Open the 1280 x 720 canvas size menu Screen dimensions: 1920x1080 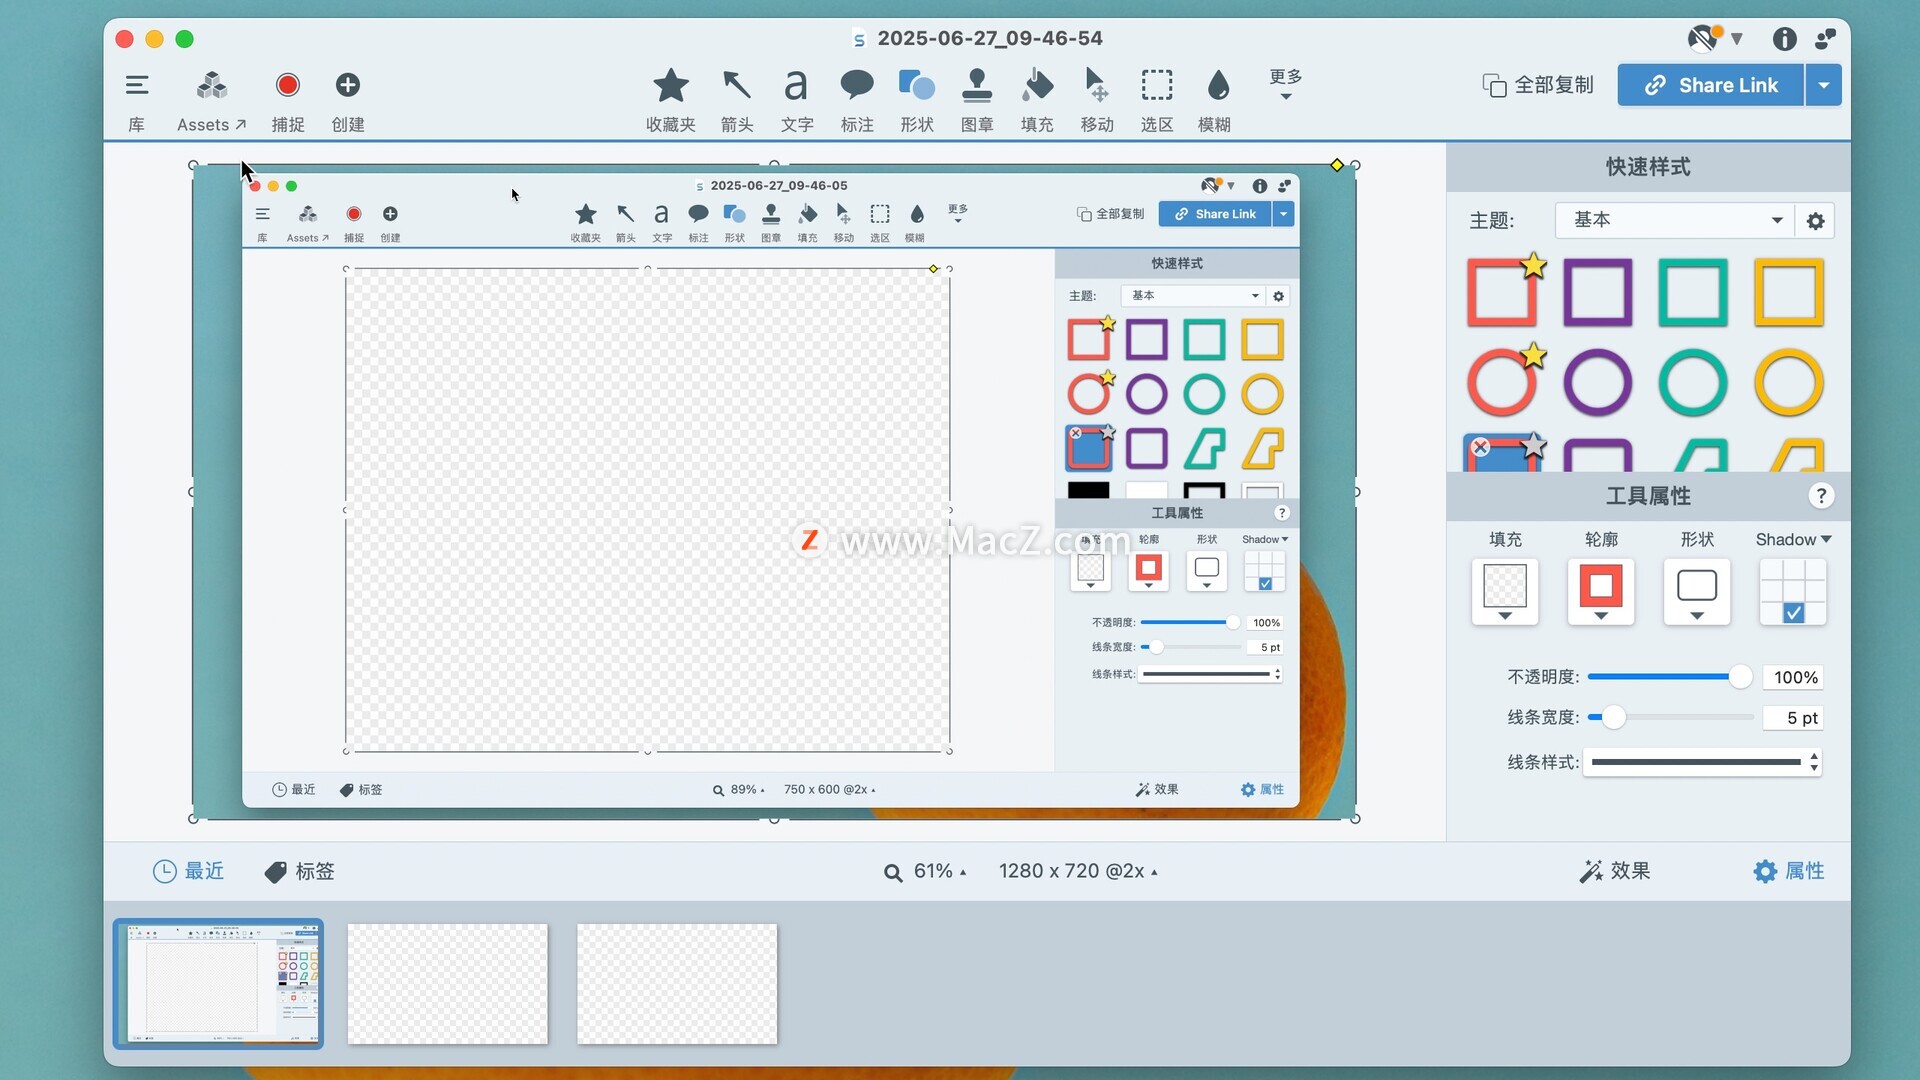[1078, 871]
